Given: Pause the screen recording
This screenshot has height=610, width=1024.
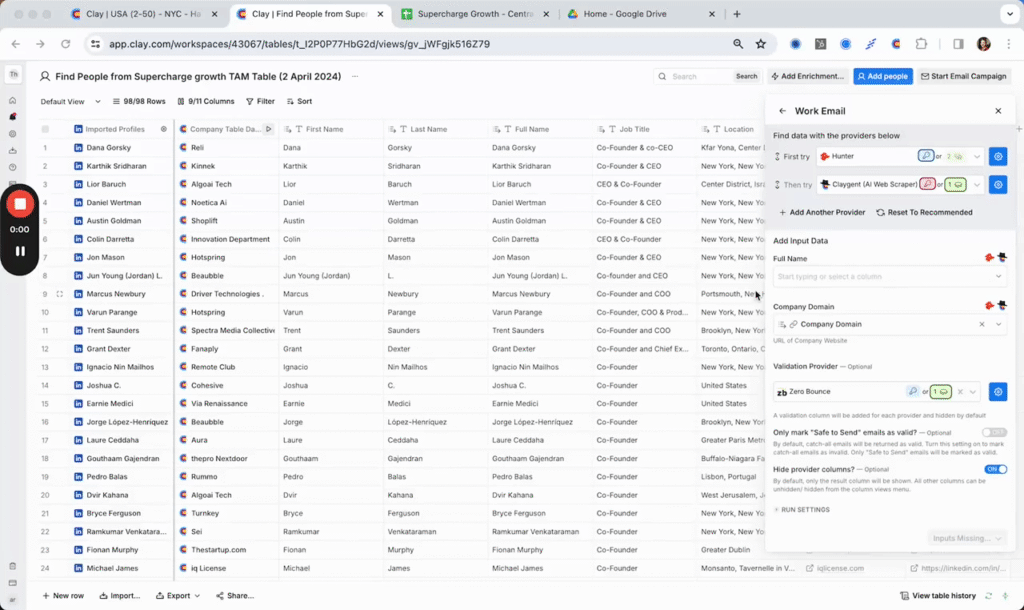Looking at the screenshot, I should coord(19,251).
